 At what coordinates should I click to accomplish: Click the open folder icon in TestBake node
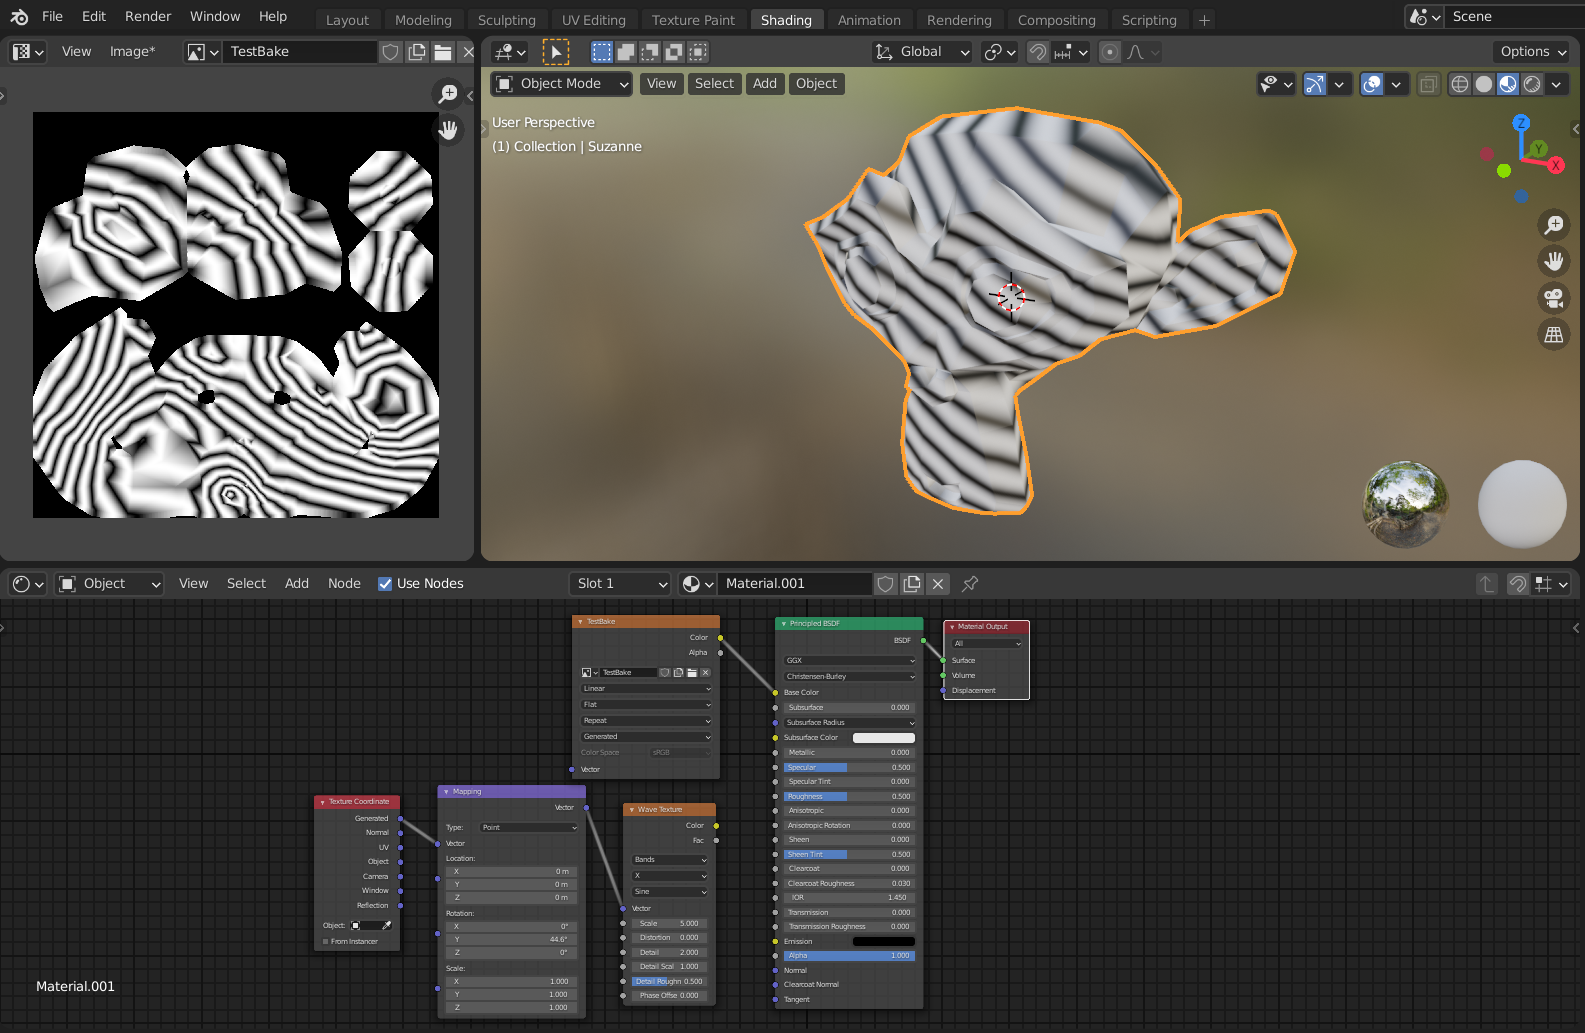coord(692,673)
